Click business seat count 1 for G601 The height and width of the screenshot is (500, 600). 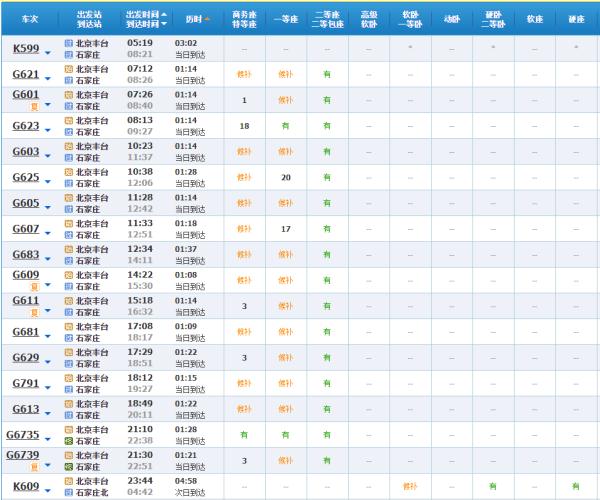[244, 100]
